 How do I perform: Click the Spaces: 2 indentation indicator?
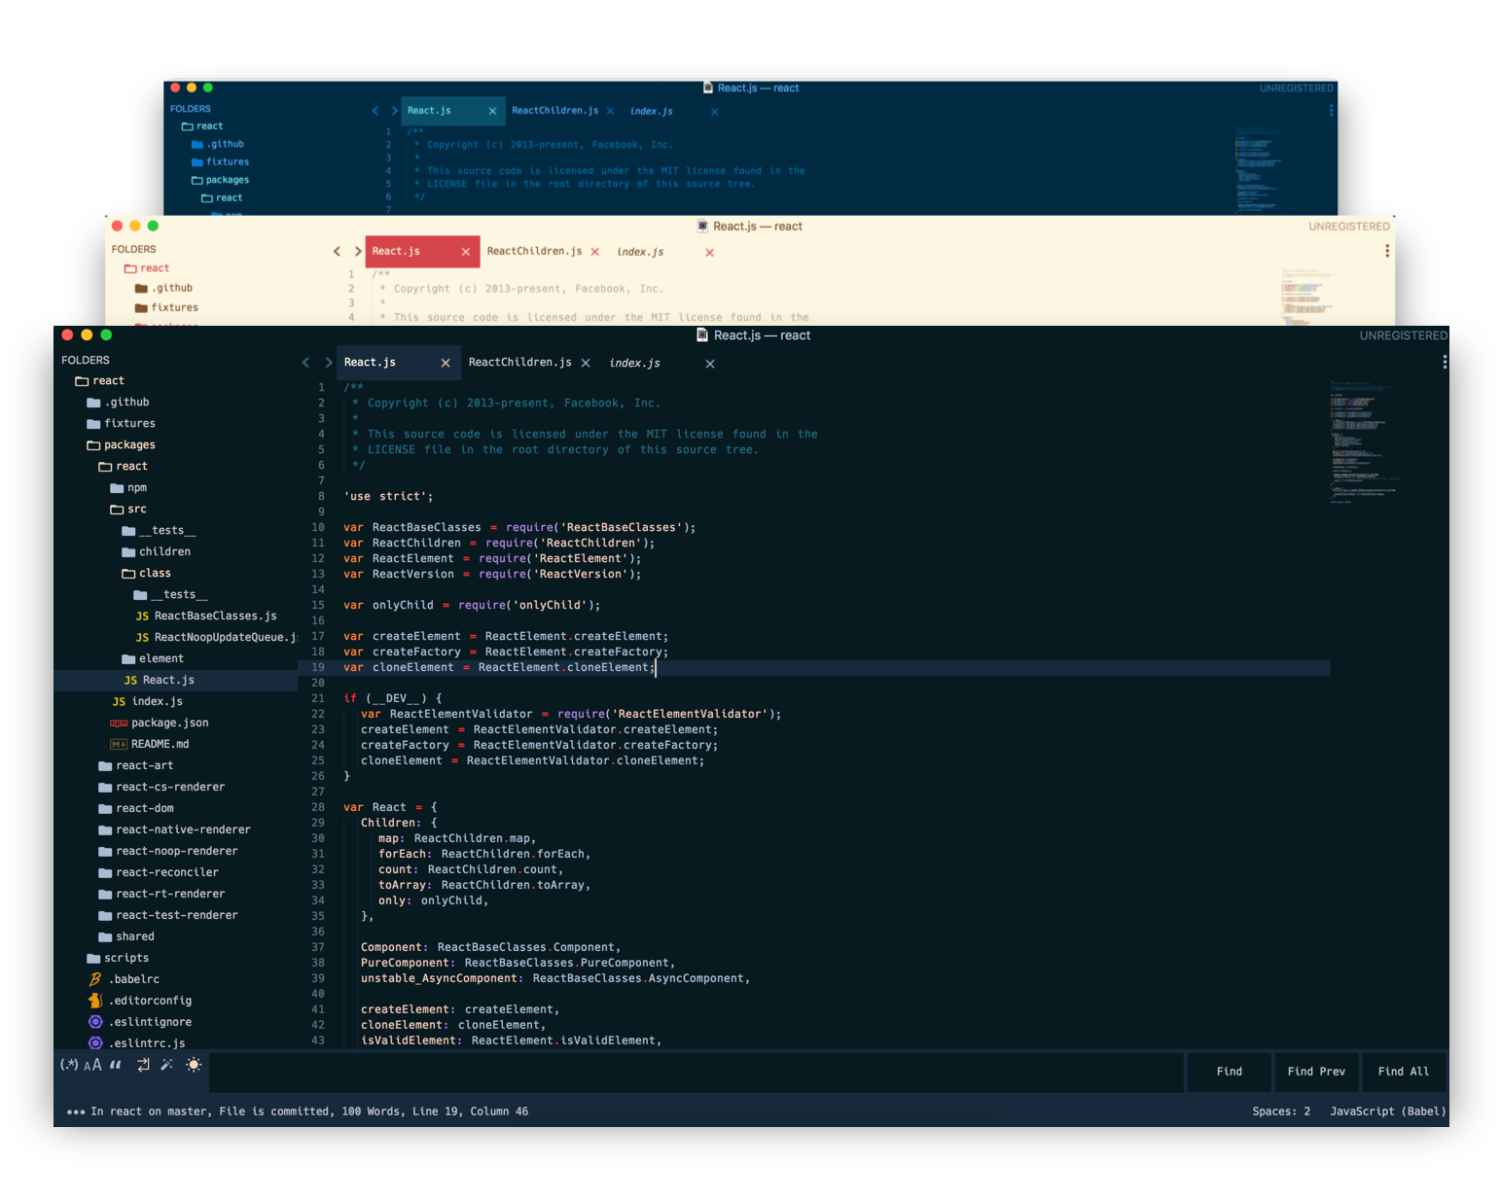(x=1281, y=1111)
